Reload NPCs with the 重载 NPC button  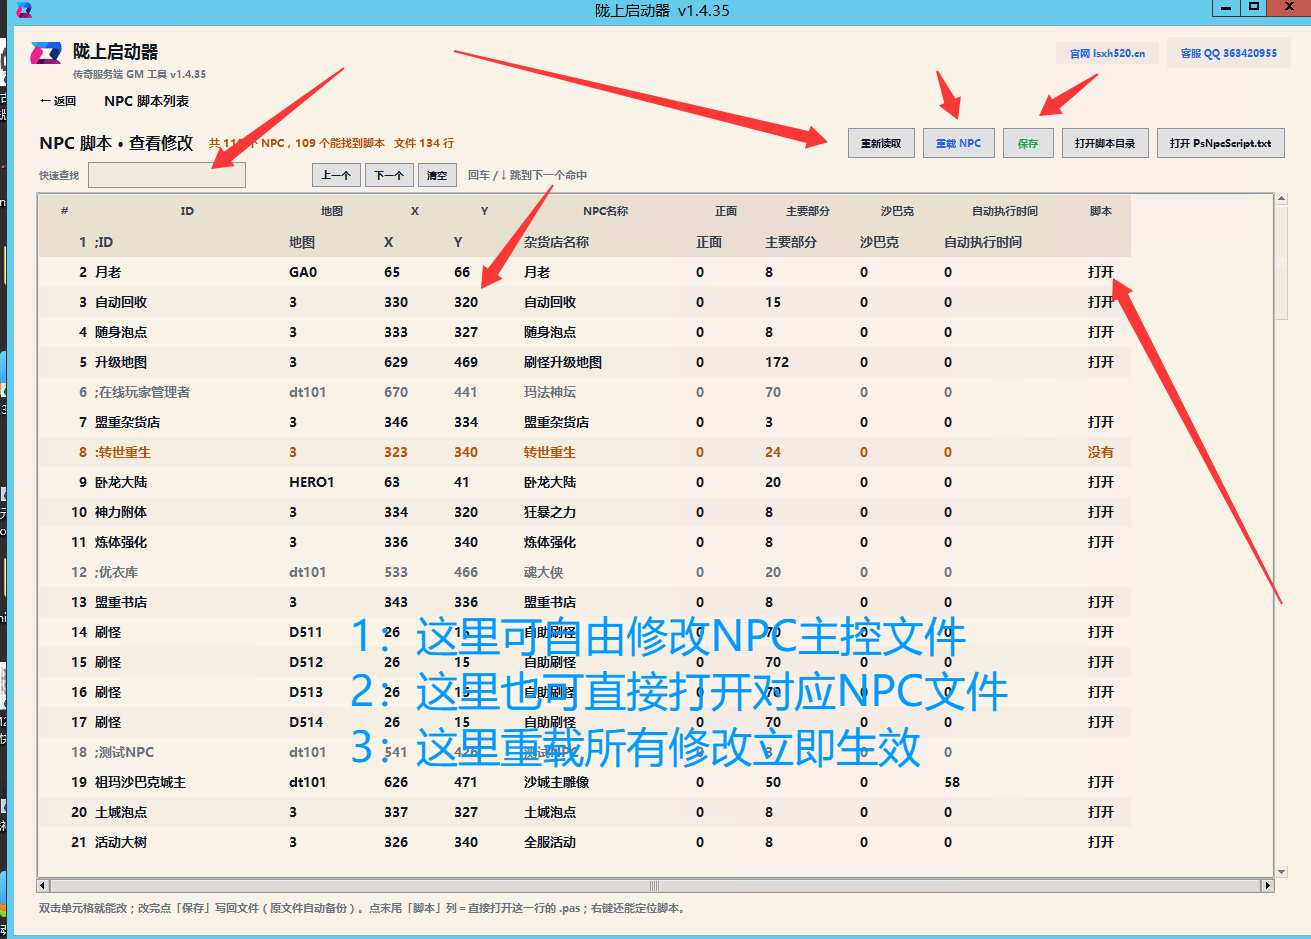coord(958,143)
